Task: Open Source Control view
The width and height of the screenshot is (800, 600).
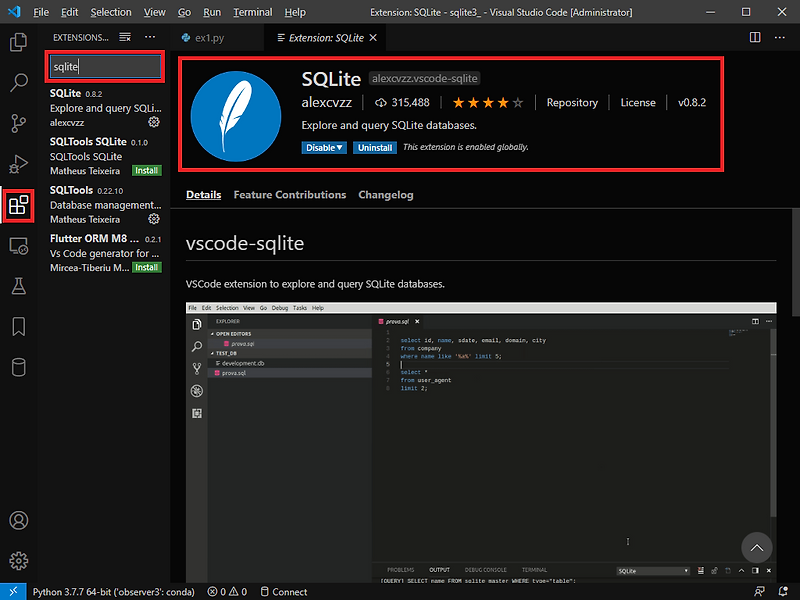Action: [x=18, y=123]
